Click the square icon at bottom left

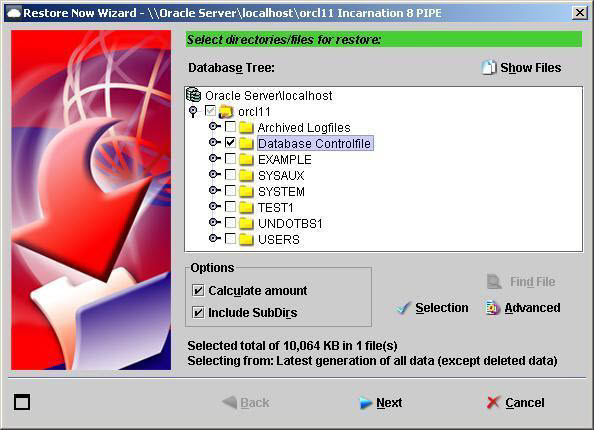pyautogui.click(x=22, y=402)
